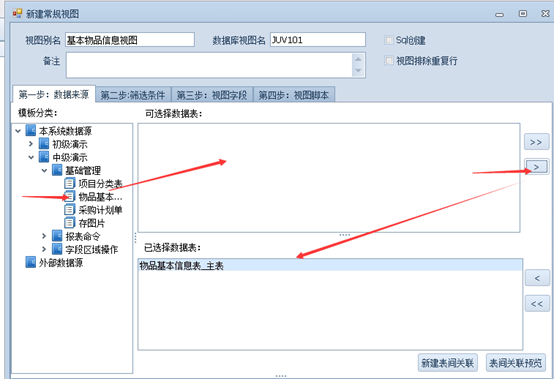
Task: Click the 外部数据源 database icon
Action: point(31,262)
